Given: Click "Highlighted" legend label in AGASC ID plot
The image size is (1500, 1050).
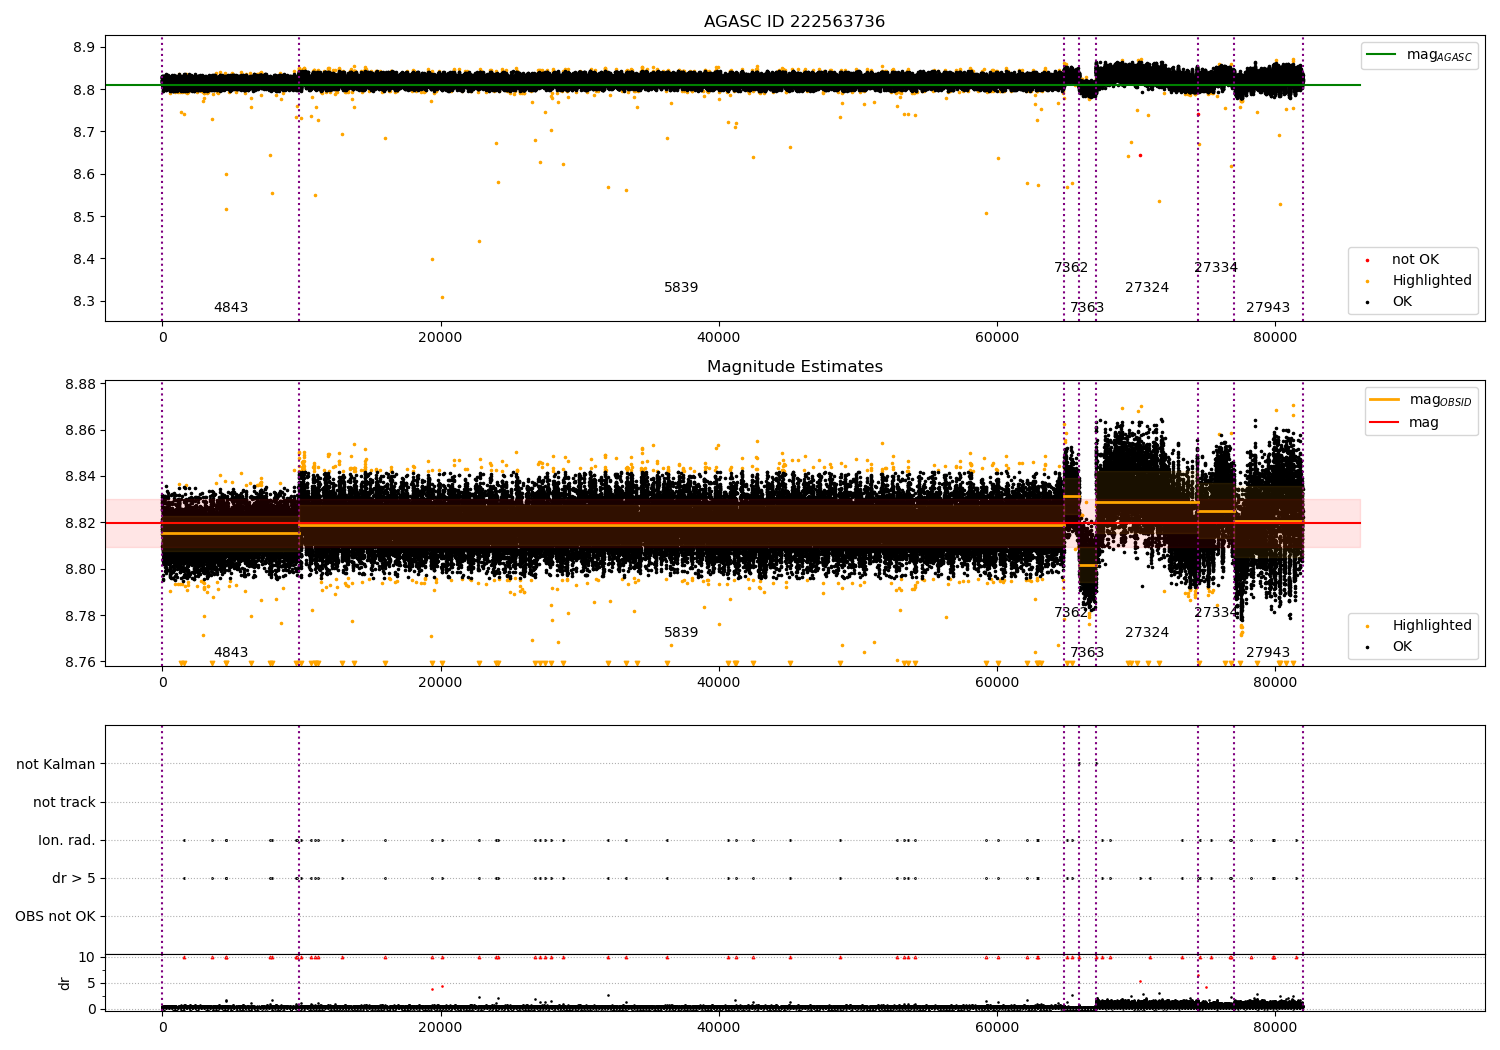Looking at the screenshot, I should [x=1432, y=281].
